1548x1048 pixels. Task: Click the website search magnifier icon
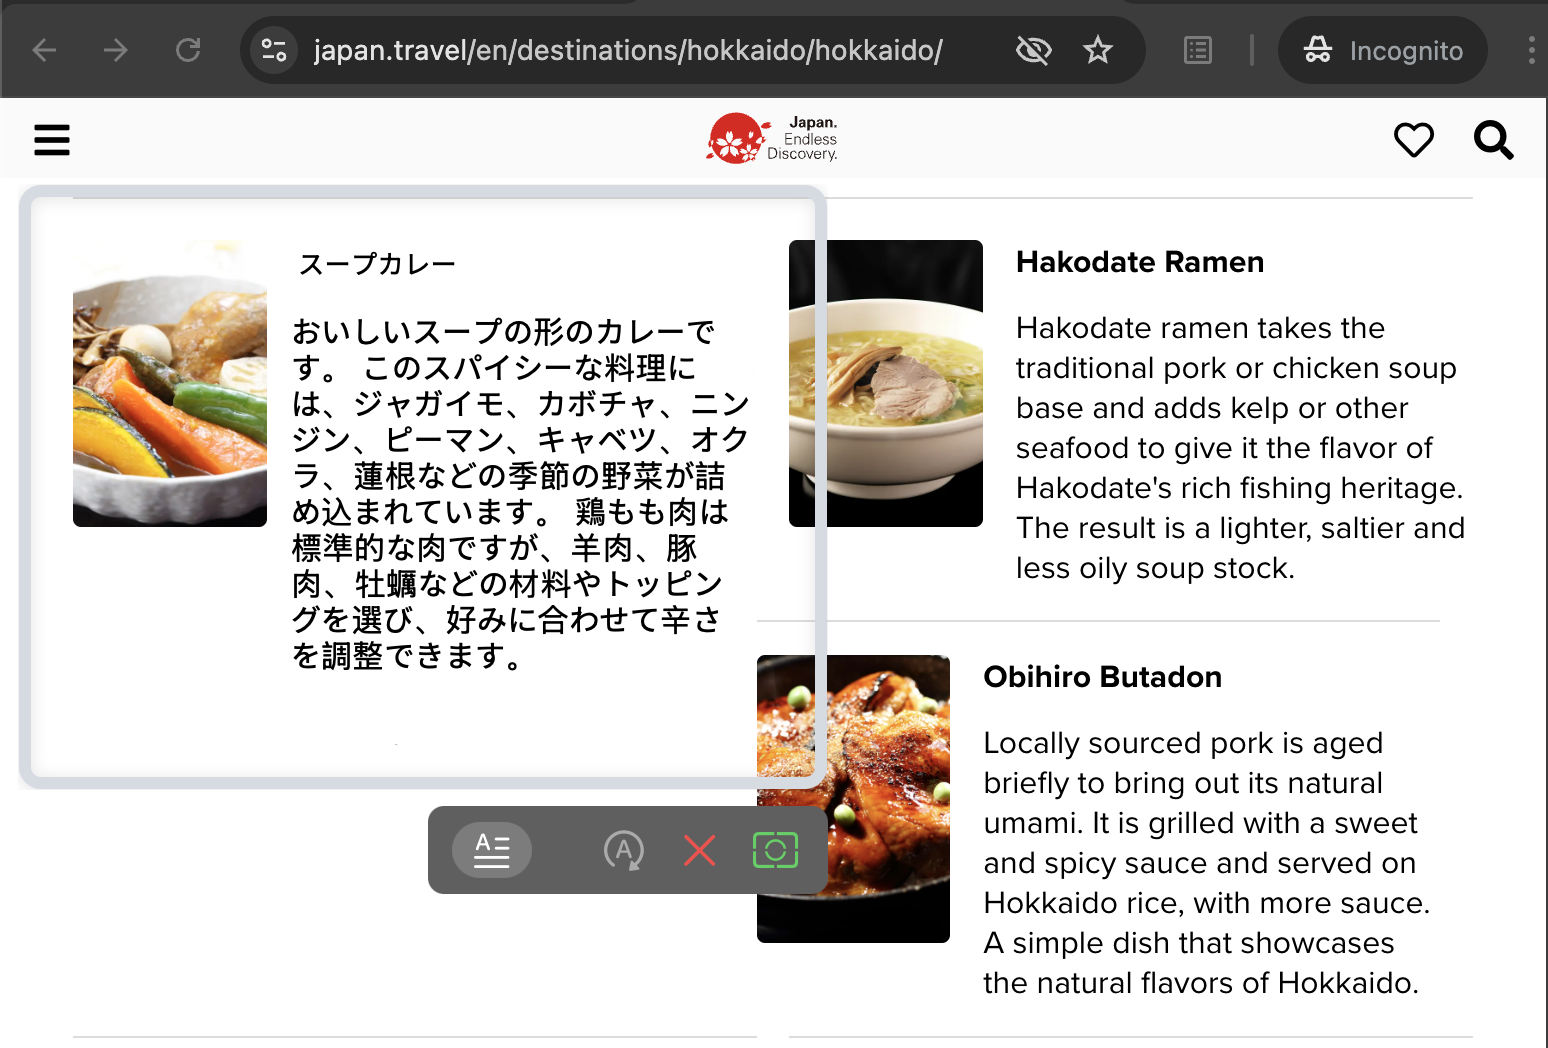[x=1493, y=140]
